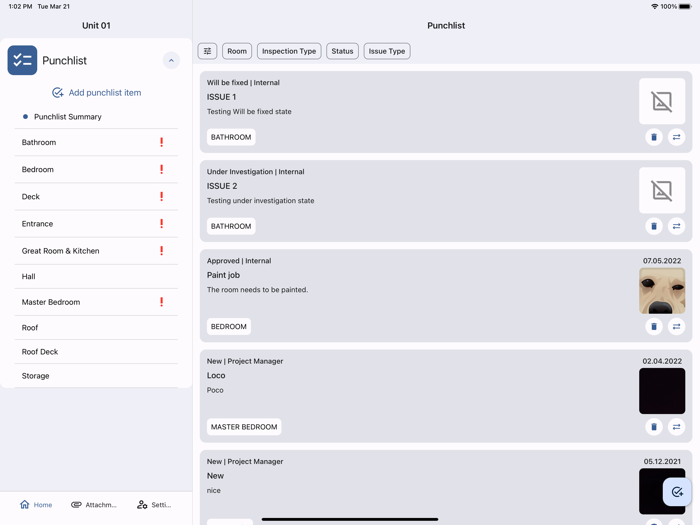Select the Roof Deck row
The width and height of the screenshot is (700, 525).
(96, 352)
